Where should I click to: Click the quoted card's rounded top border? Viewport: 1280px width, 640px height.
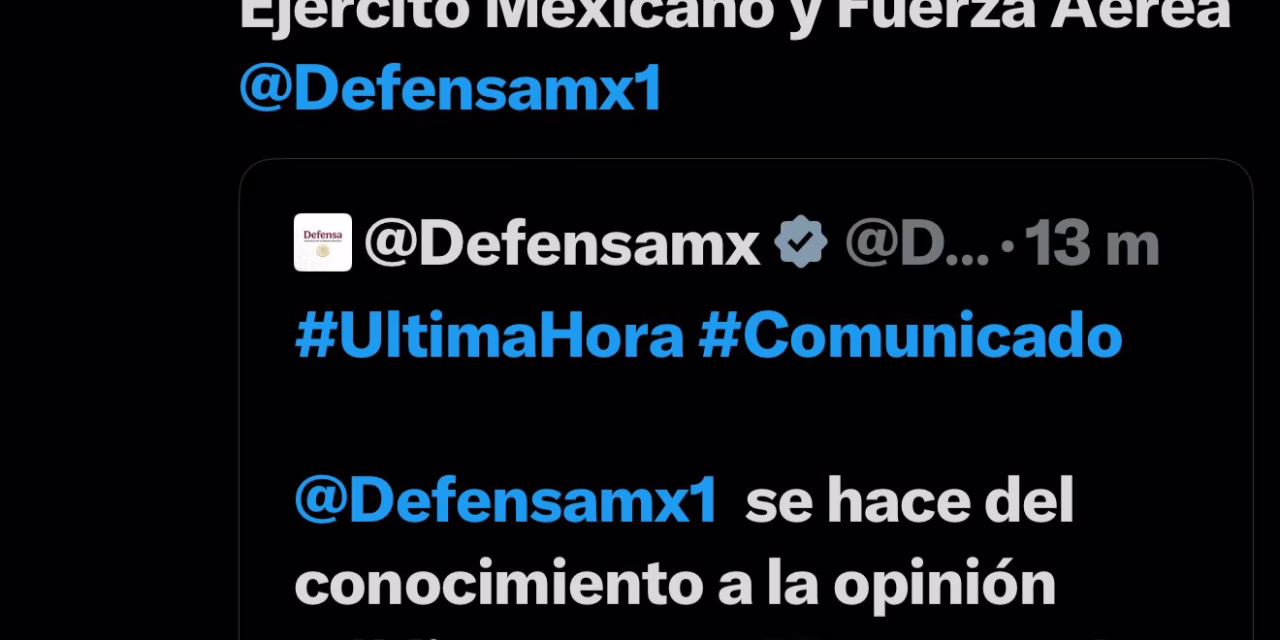(x=746, y=160)
